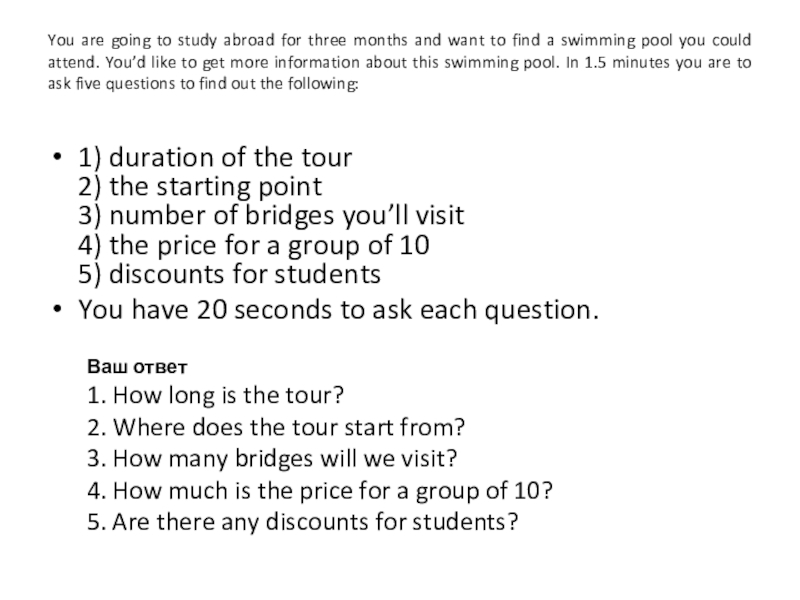Click the bold heading "Ваш ответ"
The image size is (800, 600).
click(x=130, y=364)
